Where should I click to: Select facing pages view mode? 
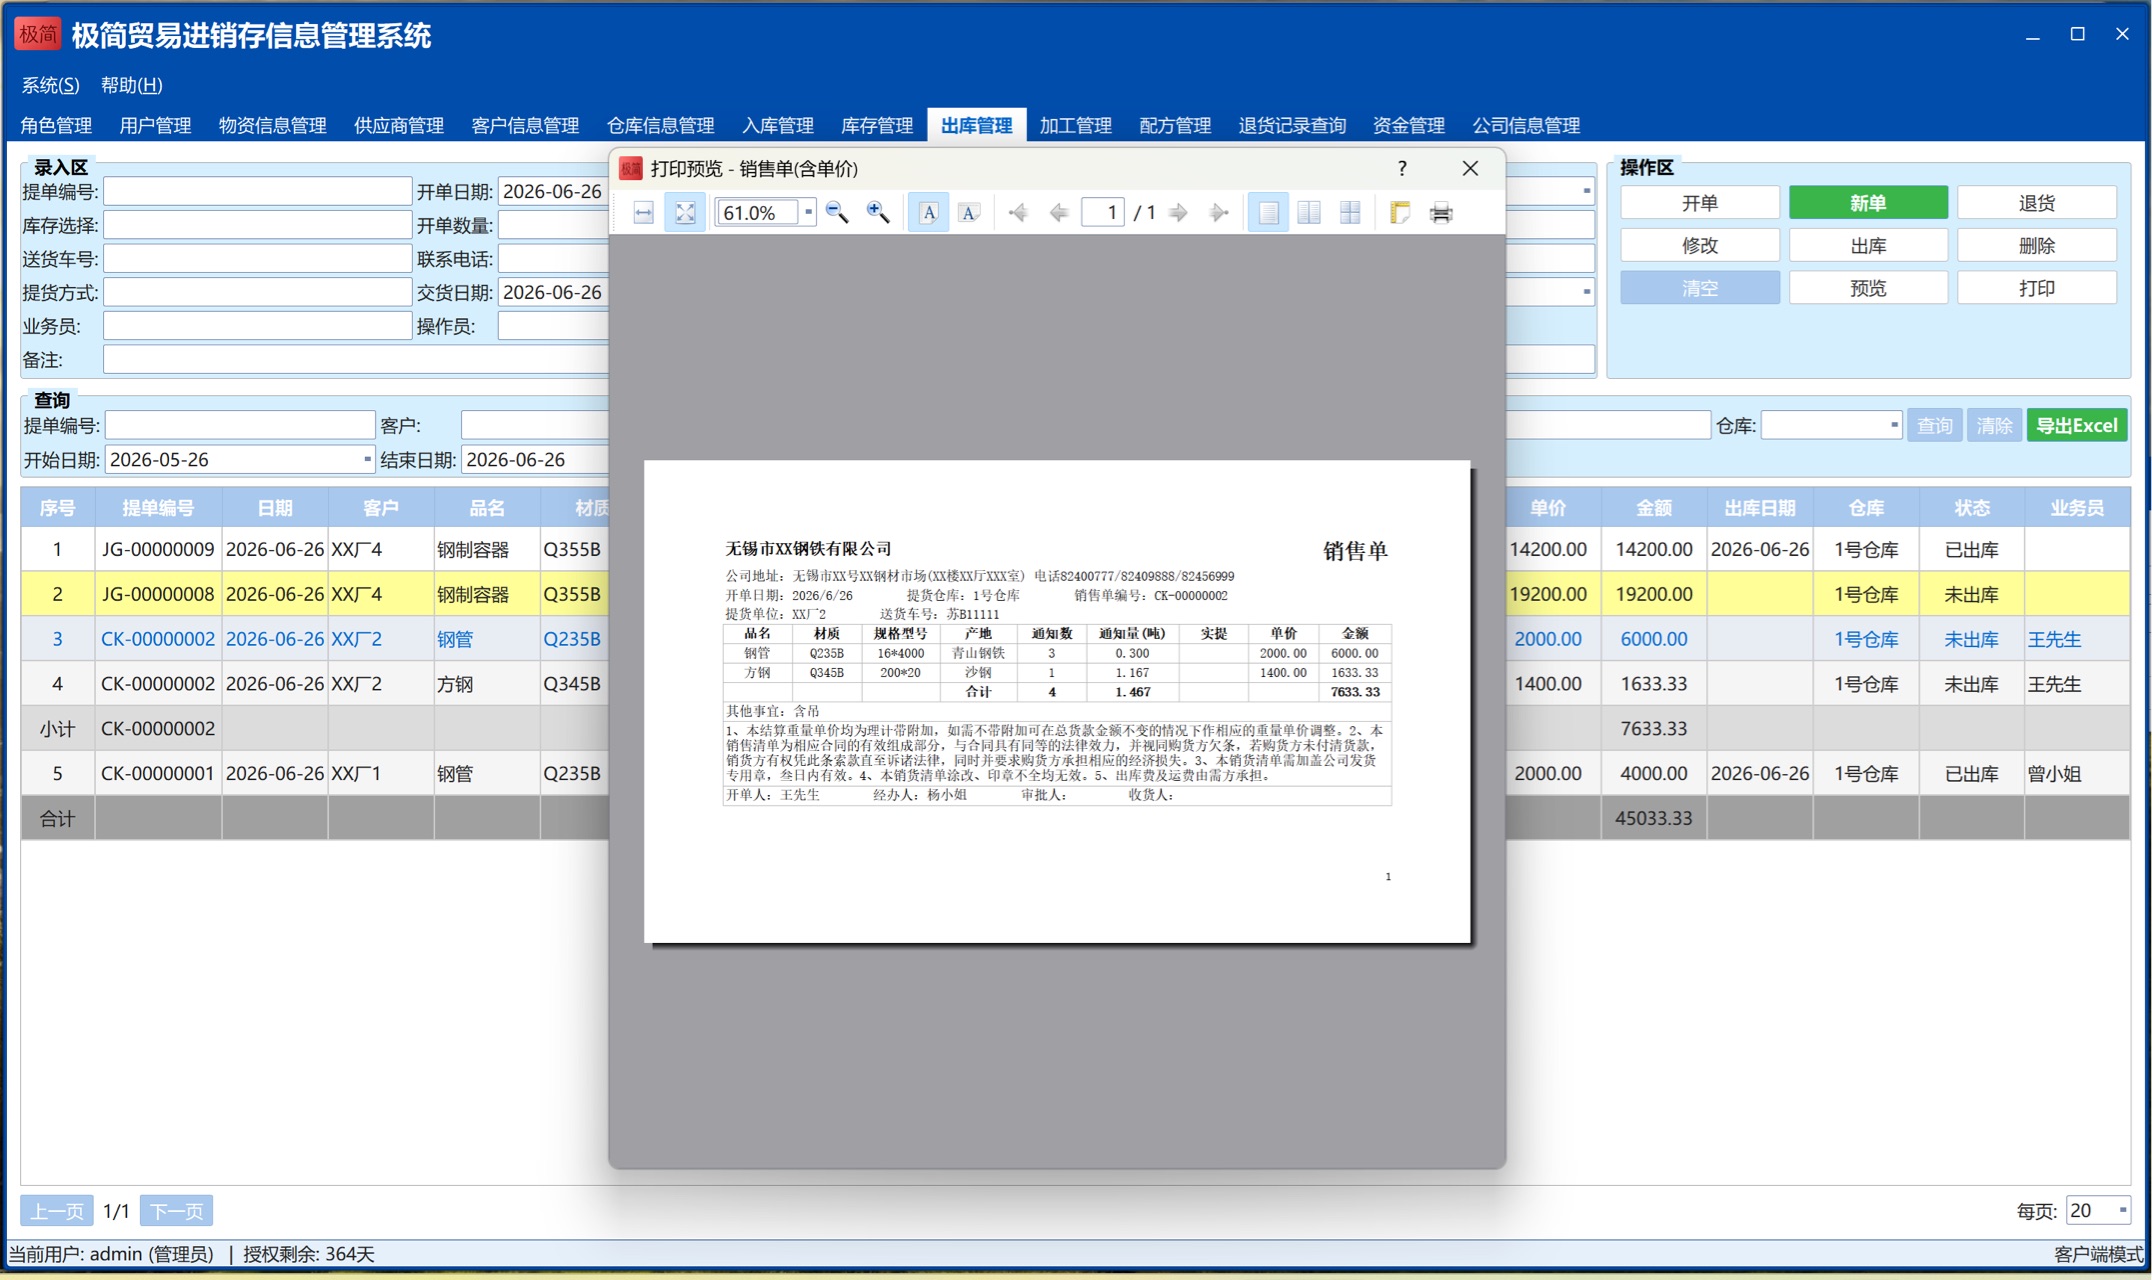pyautogui.click(x=1309, y=213)
